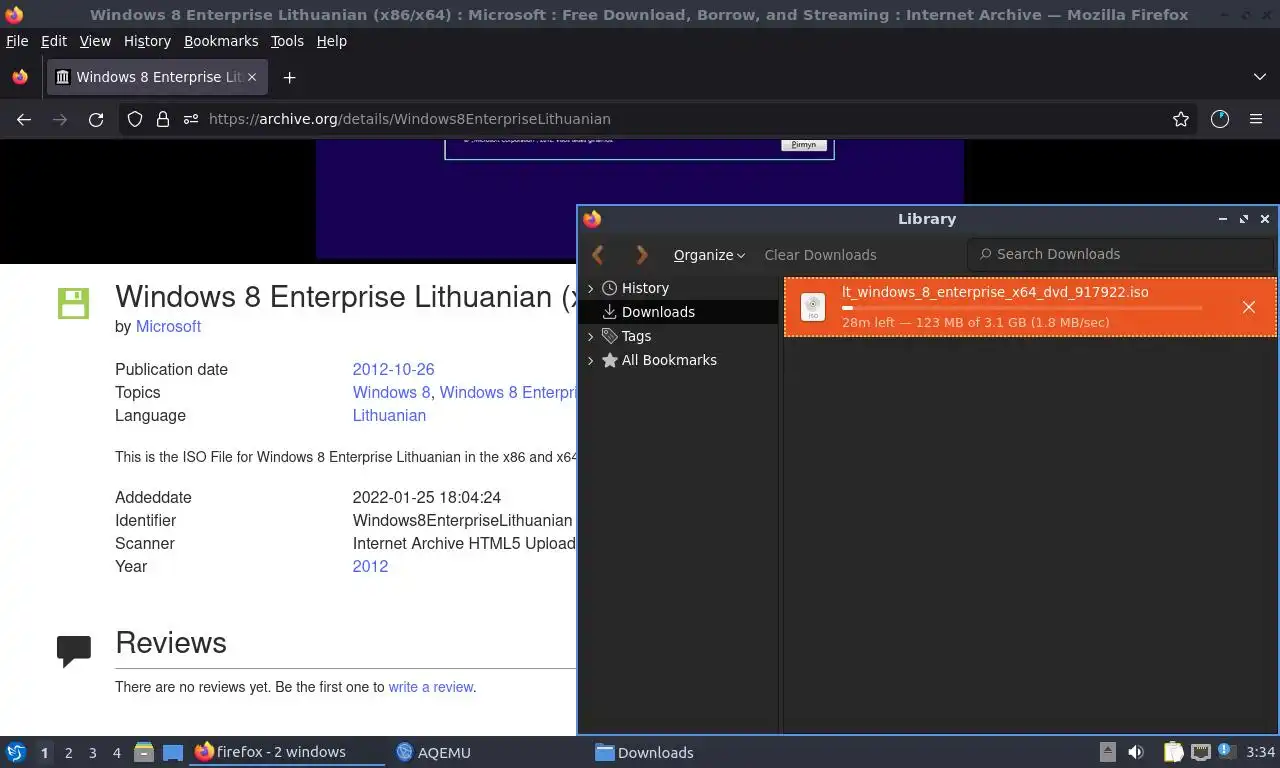This screenshot has height=768, width=1280.
Task: Click the Microsoft author link
Action: (168, 326)
